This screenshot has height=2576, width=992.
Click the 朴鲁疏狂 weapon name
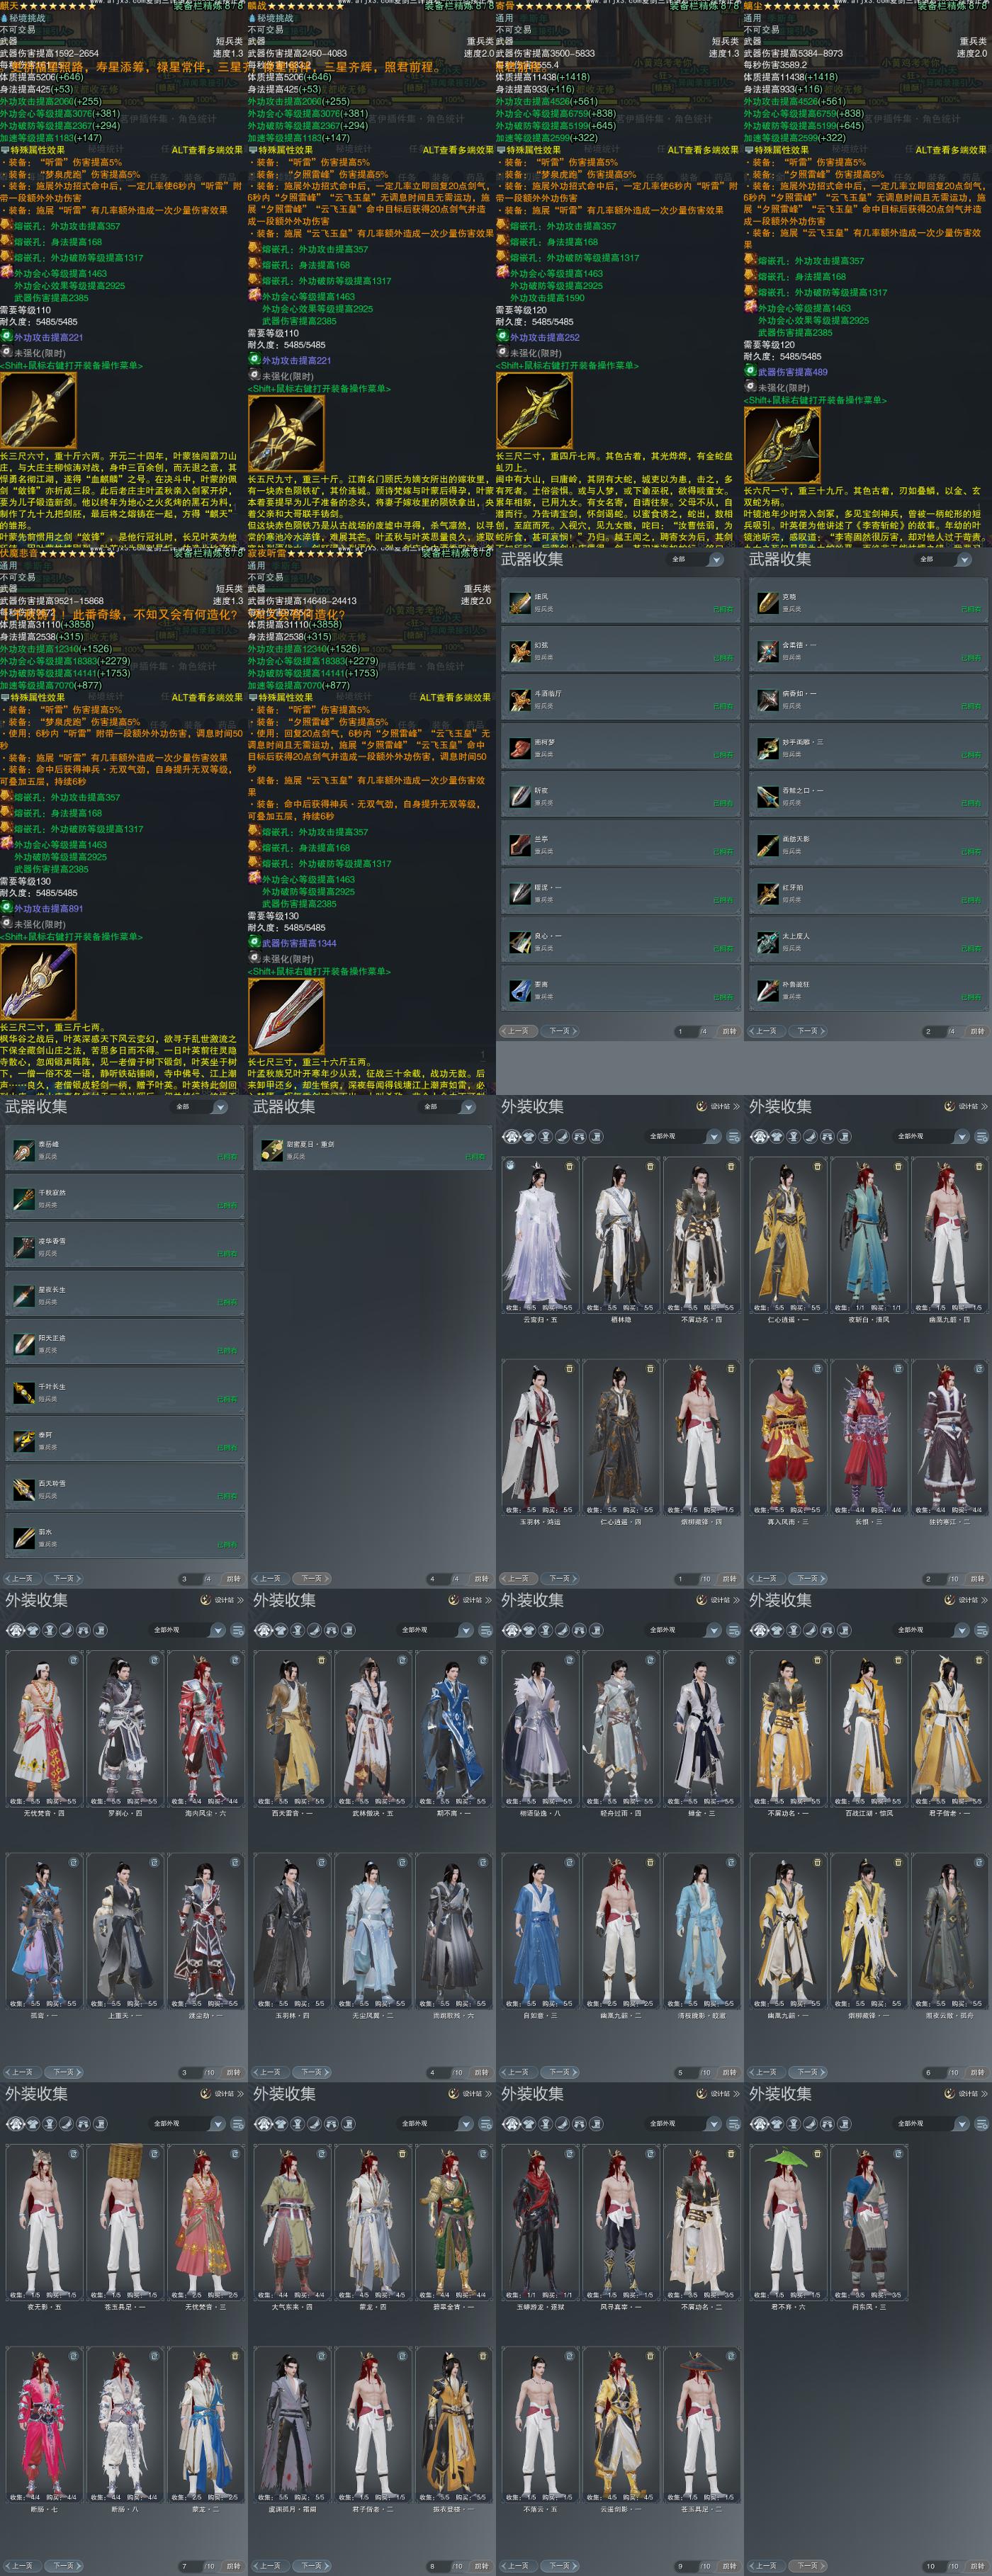click(796, 984)
